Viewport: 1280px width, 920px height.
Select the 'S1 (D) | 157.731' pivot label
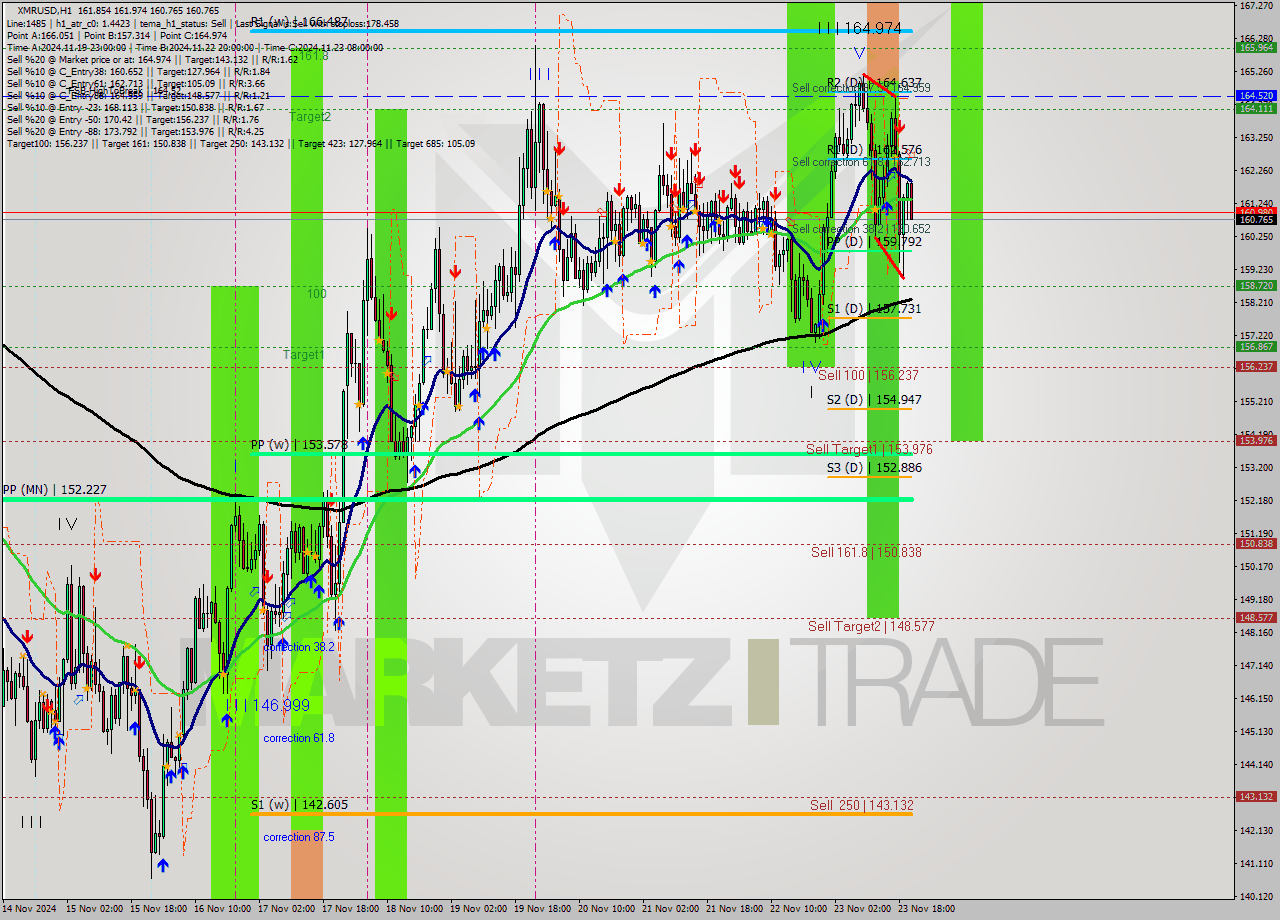pyautogui.click(x=873, y=308)
